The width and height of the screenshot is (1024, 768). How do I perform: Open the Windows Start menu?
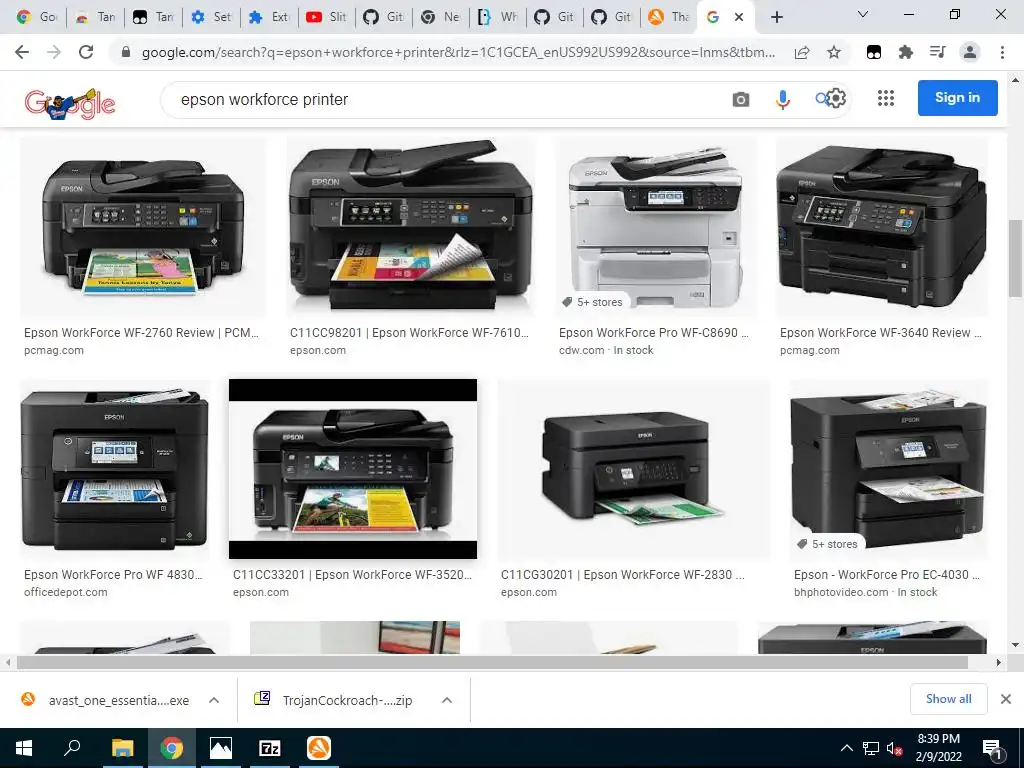point(24,748)
